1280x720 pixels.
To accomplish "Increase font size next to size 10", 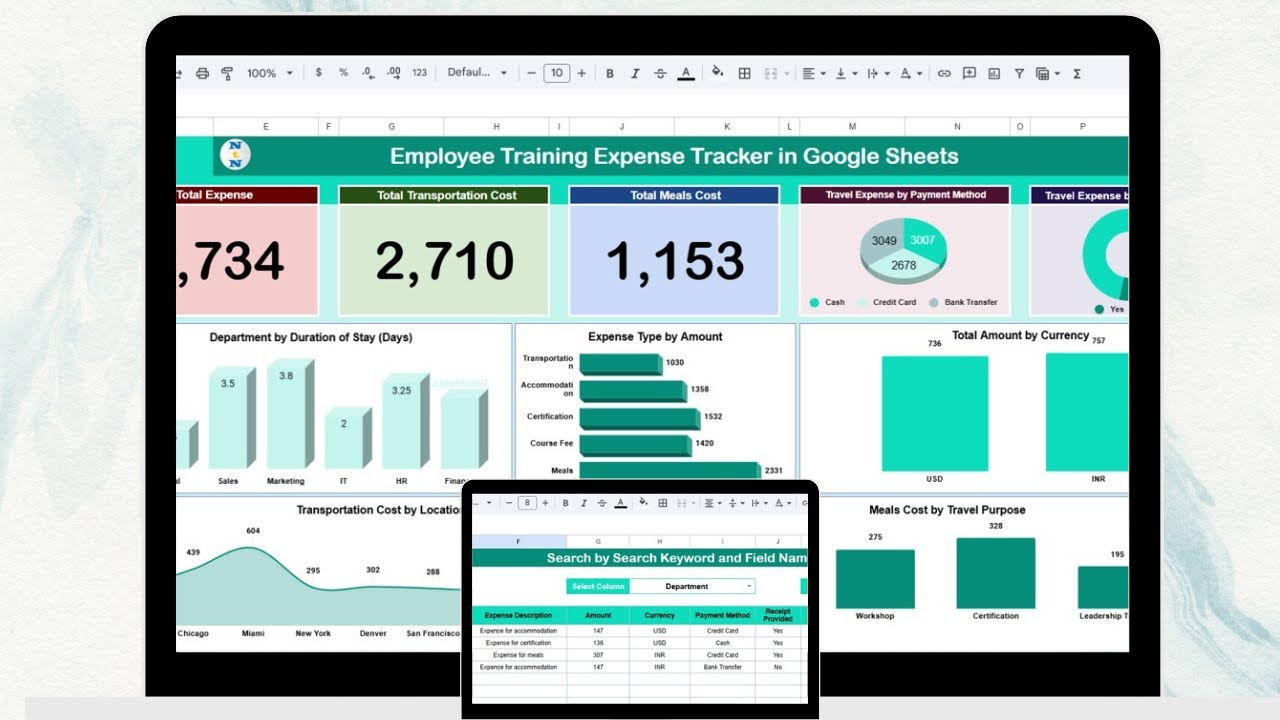I will 582,73.
